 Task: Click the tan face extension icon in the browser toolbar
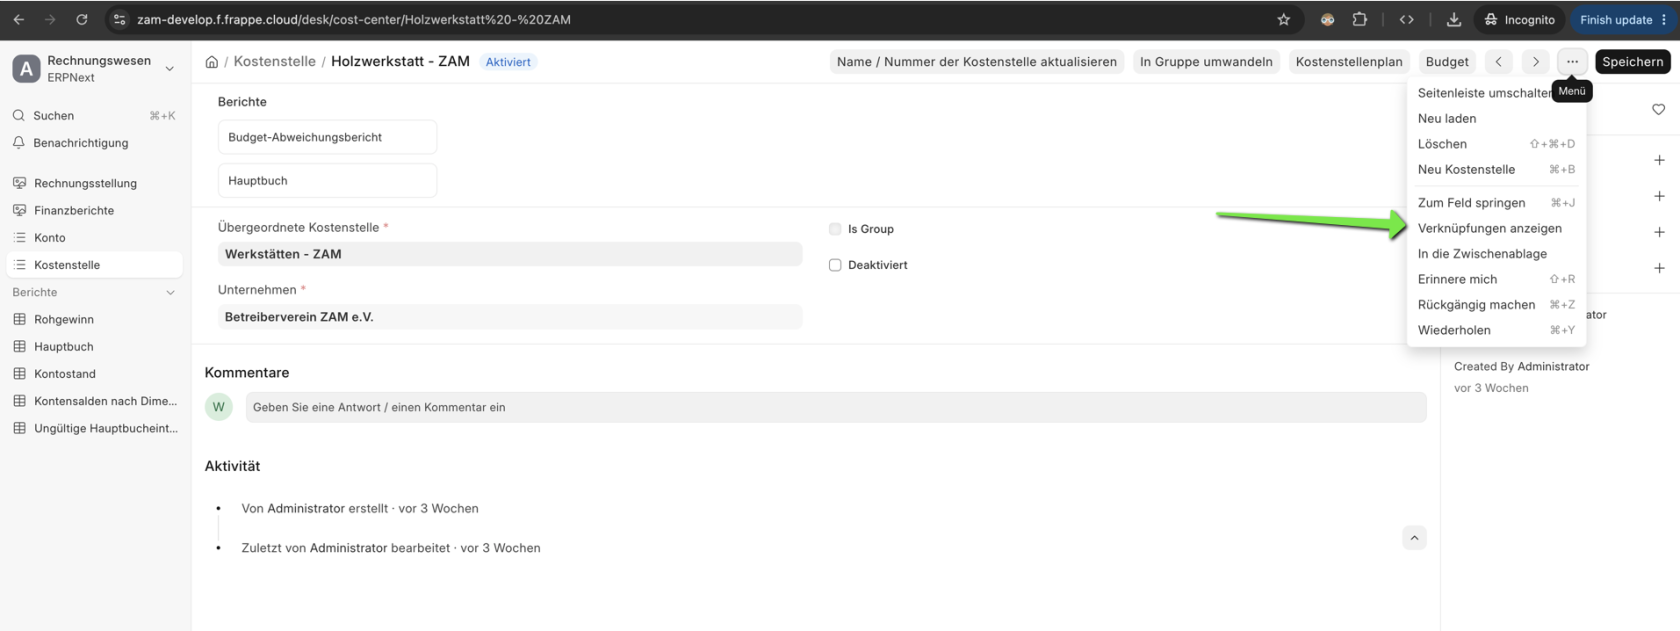point(1327,19)
